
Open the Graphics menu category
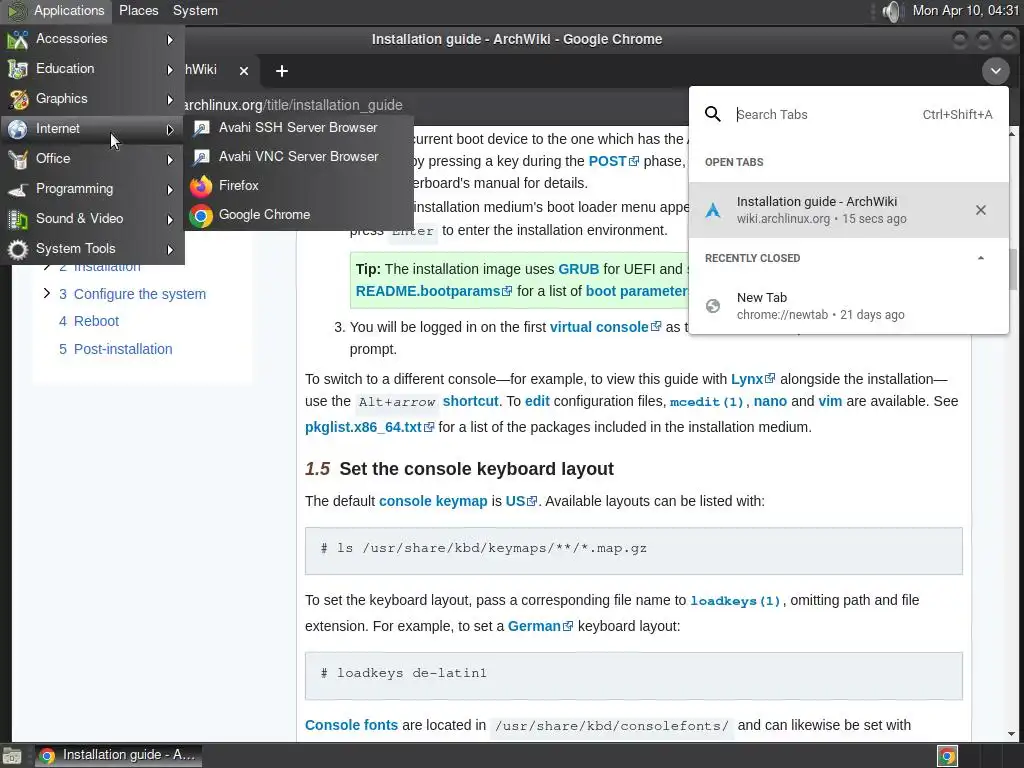point(92,99)
